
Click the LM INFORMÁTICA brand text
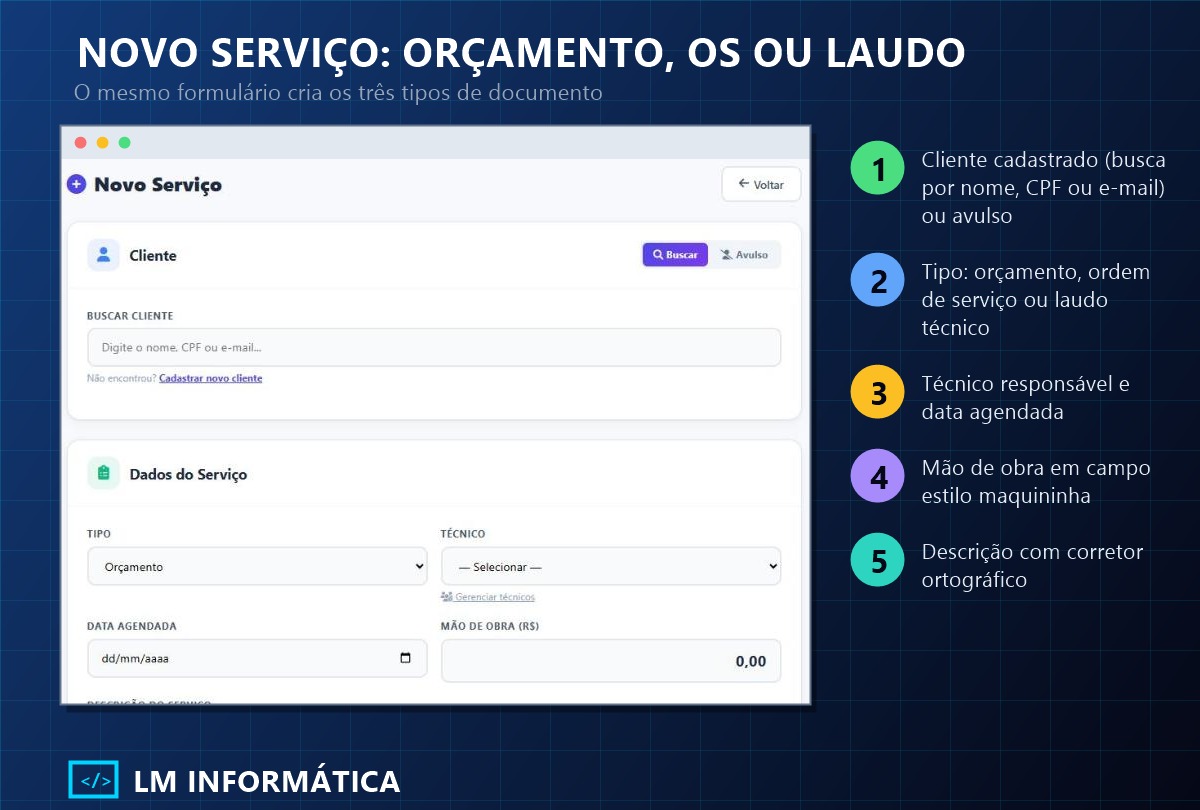coord(267,781)
